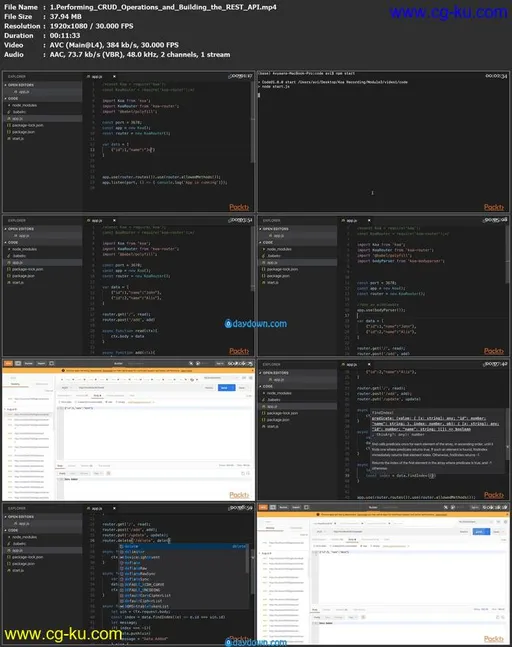Screen dimensions: 512x647
Task: Close the app.js tab in the bodyParser thumbnail
Action: click(369, 220)
